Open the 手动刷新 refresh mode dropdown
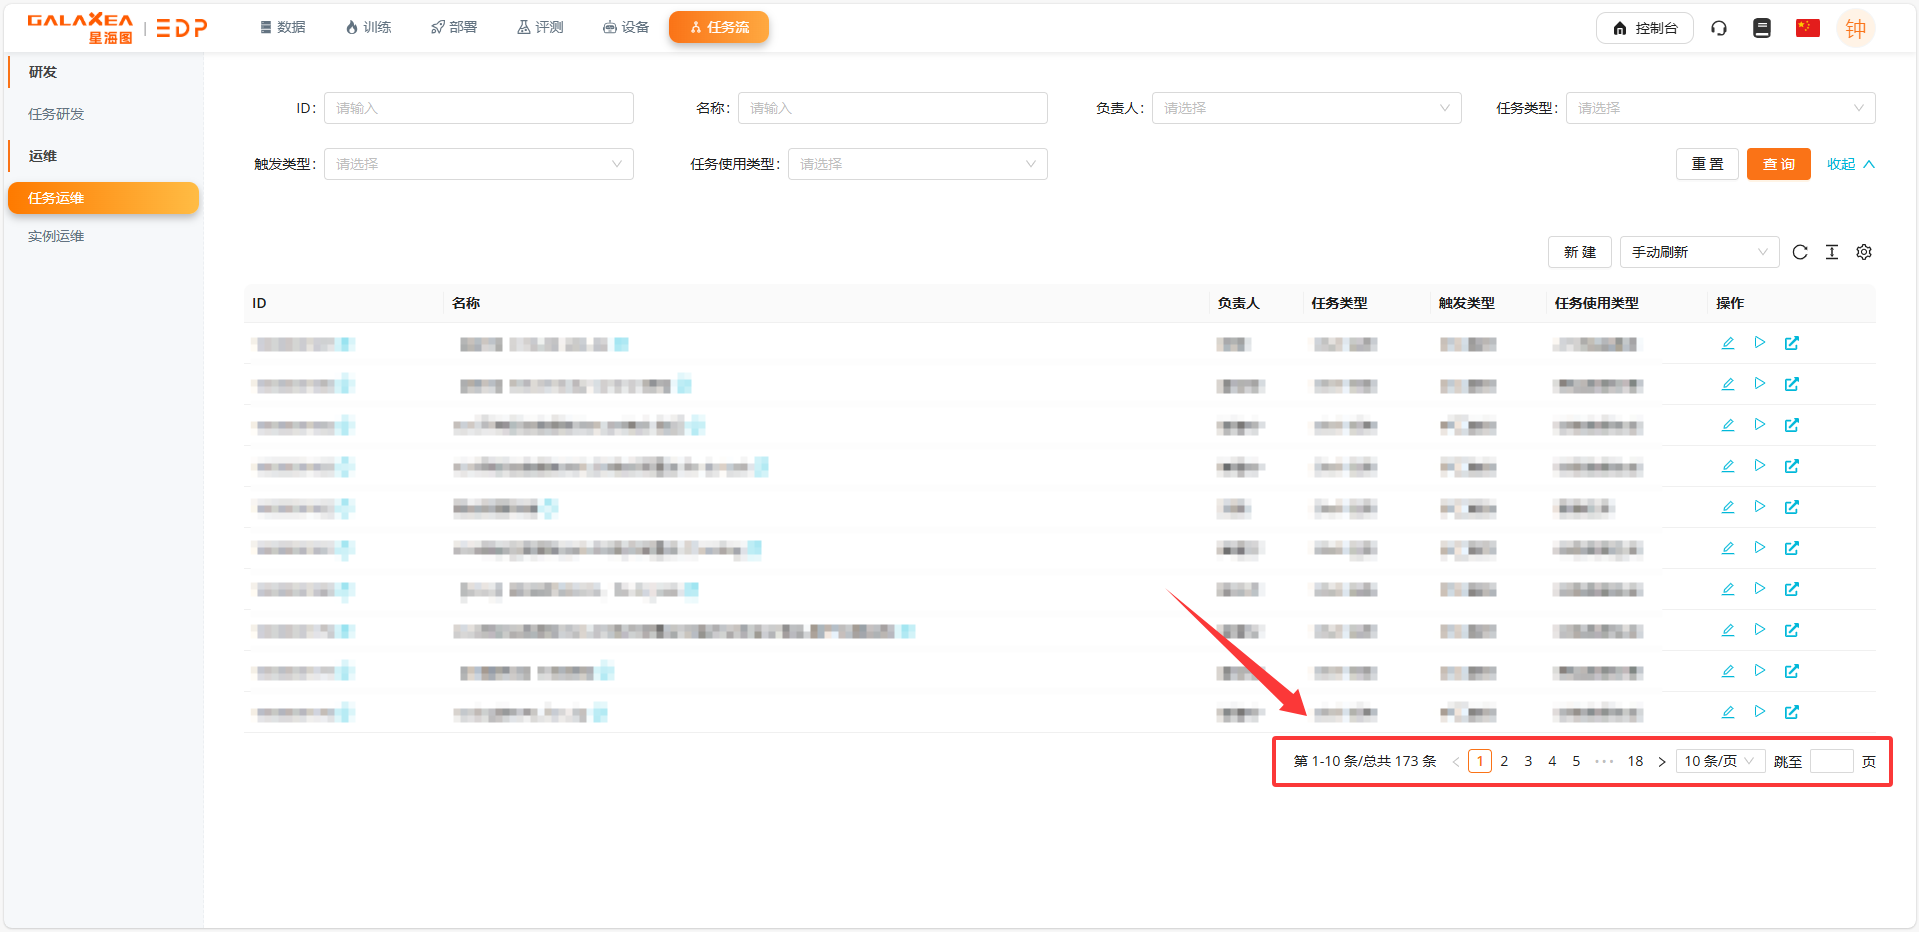The image size is (1919, 932). [x=1698, y=252]
